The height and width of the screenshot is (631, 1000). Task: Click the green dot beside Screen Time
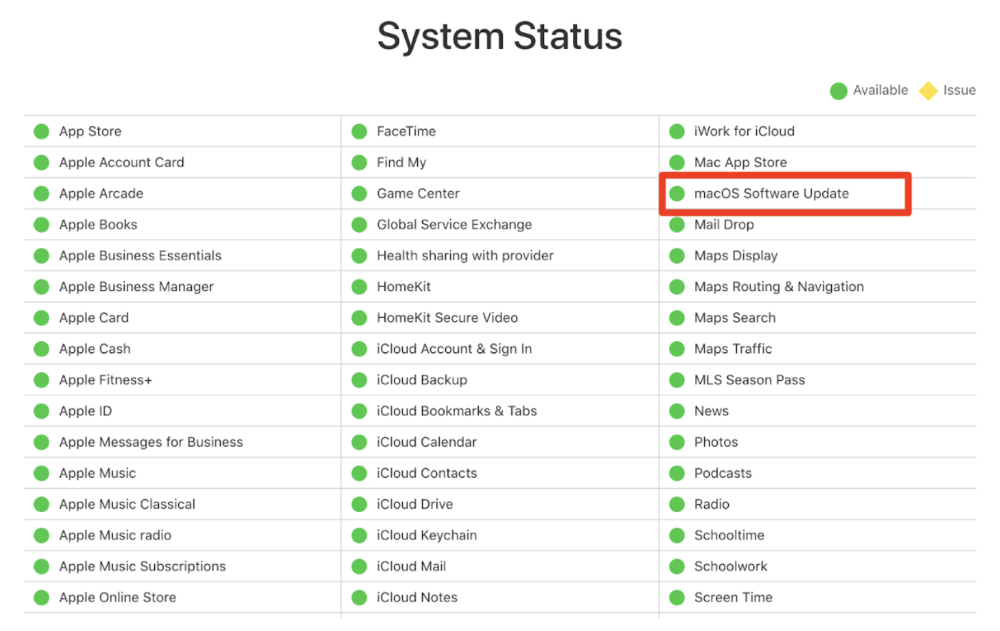[677, 597]
